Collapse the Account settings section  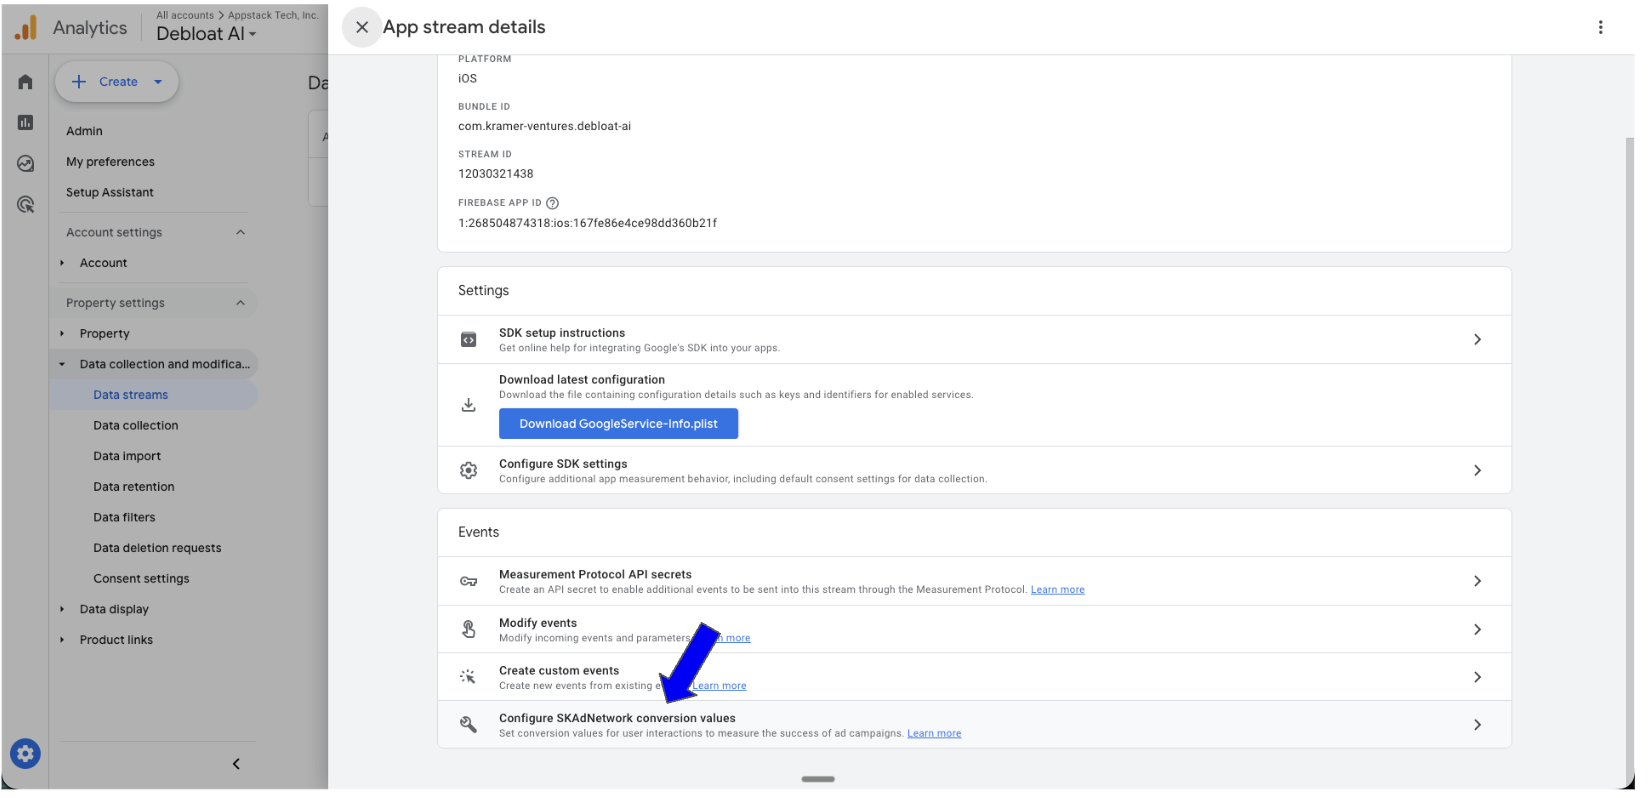pyautogui.click(x=240, y=232)
